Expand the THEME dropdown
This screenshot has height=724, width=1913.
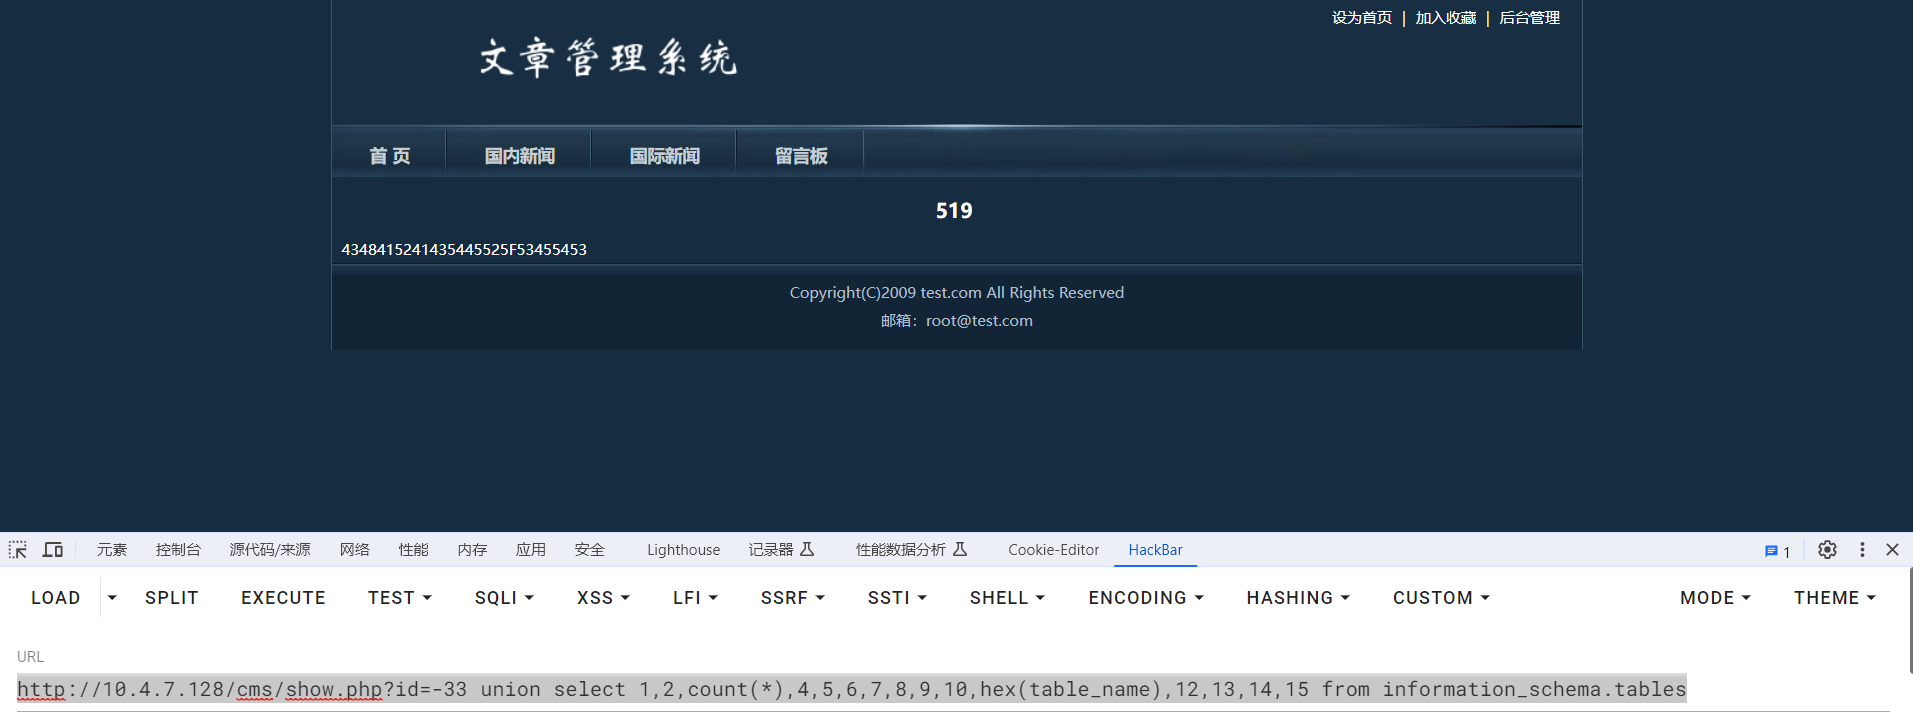(x=1834, y=598)
